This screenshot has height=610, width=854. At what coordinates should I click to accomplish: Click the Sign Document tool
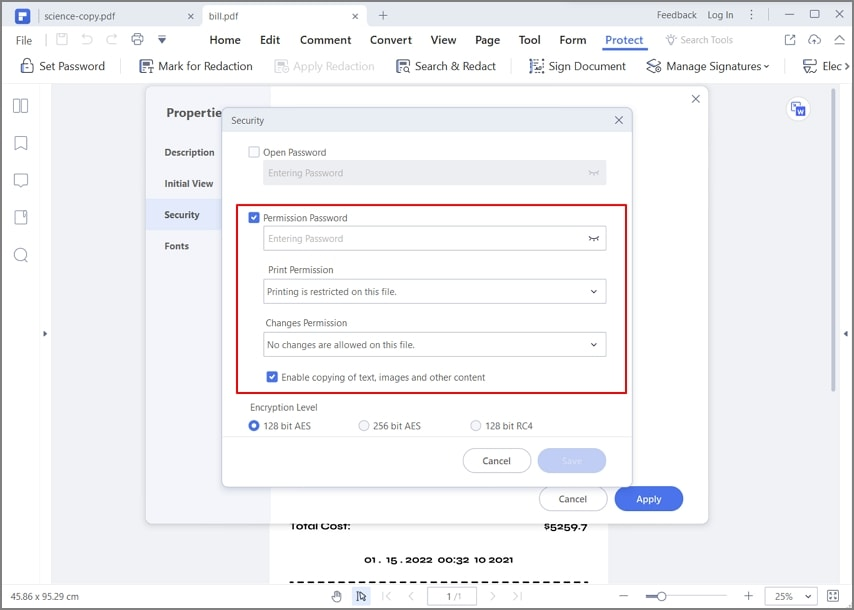click(x=578, y=66)
